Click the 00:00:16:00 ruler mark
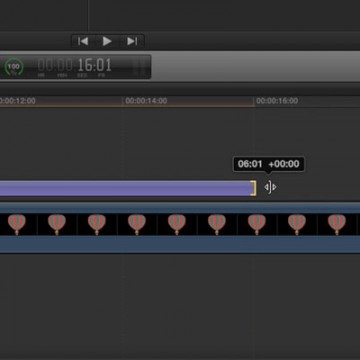The image size is (360, 360). click(277, 101)
